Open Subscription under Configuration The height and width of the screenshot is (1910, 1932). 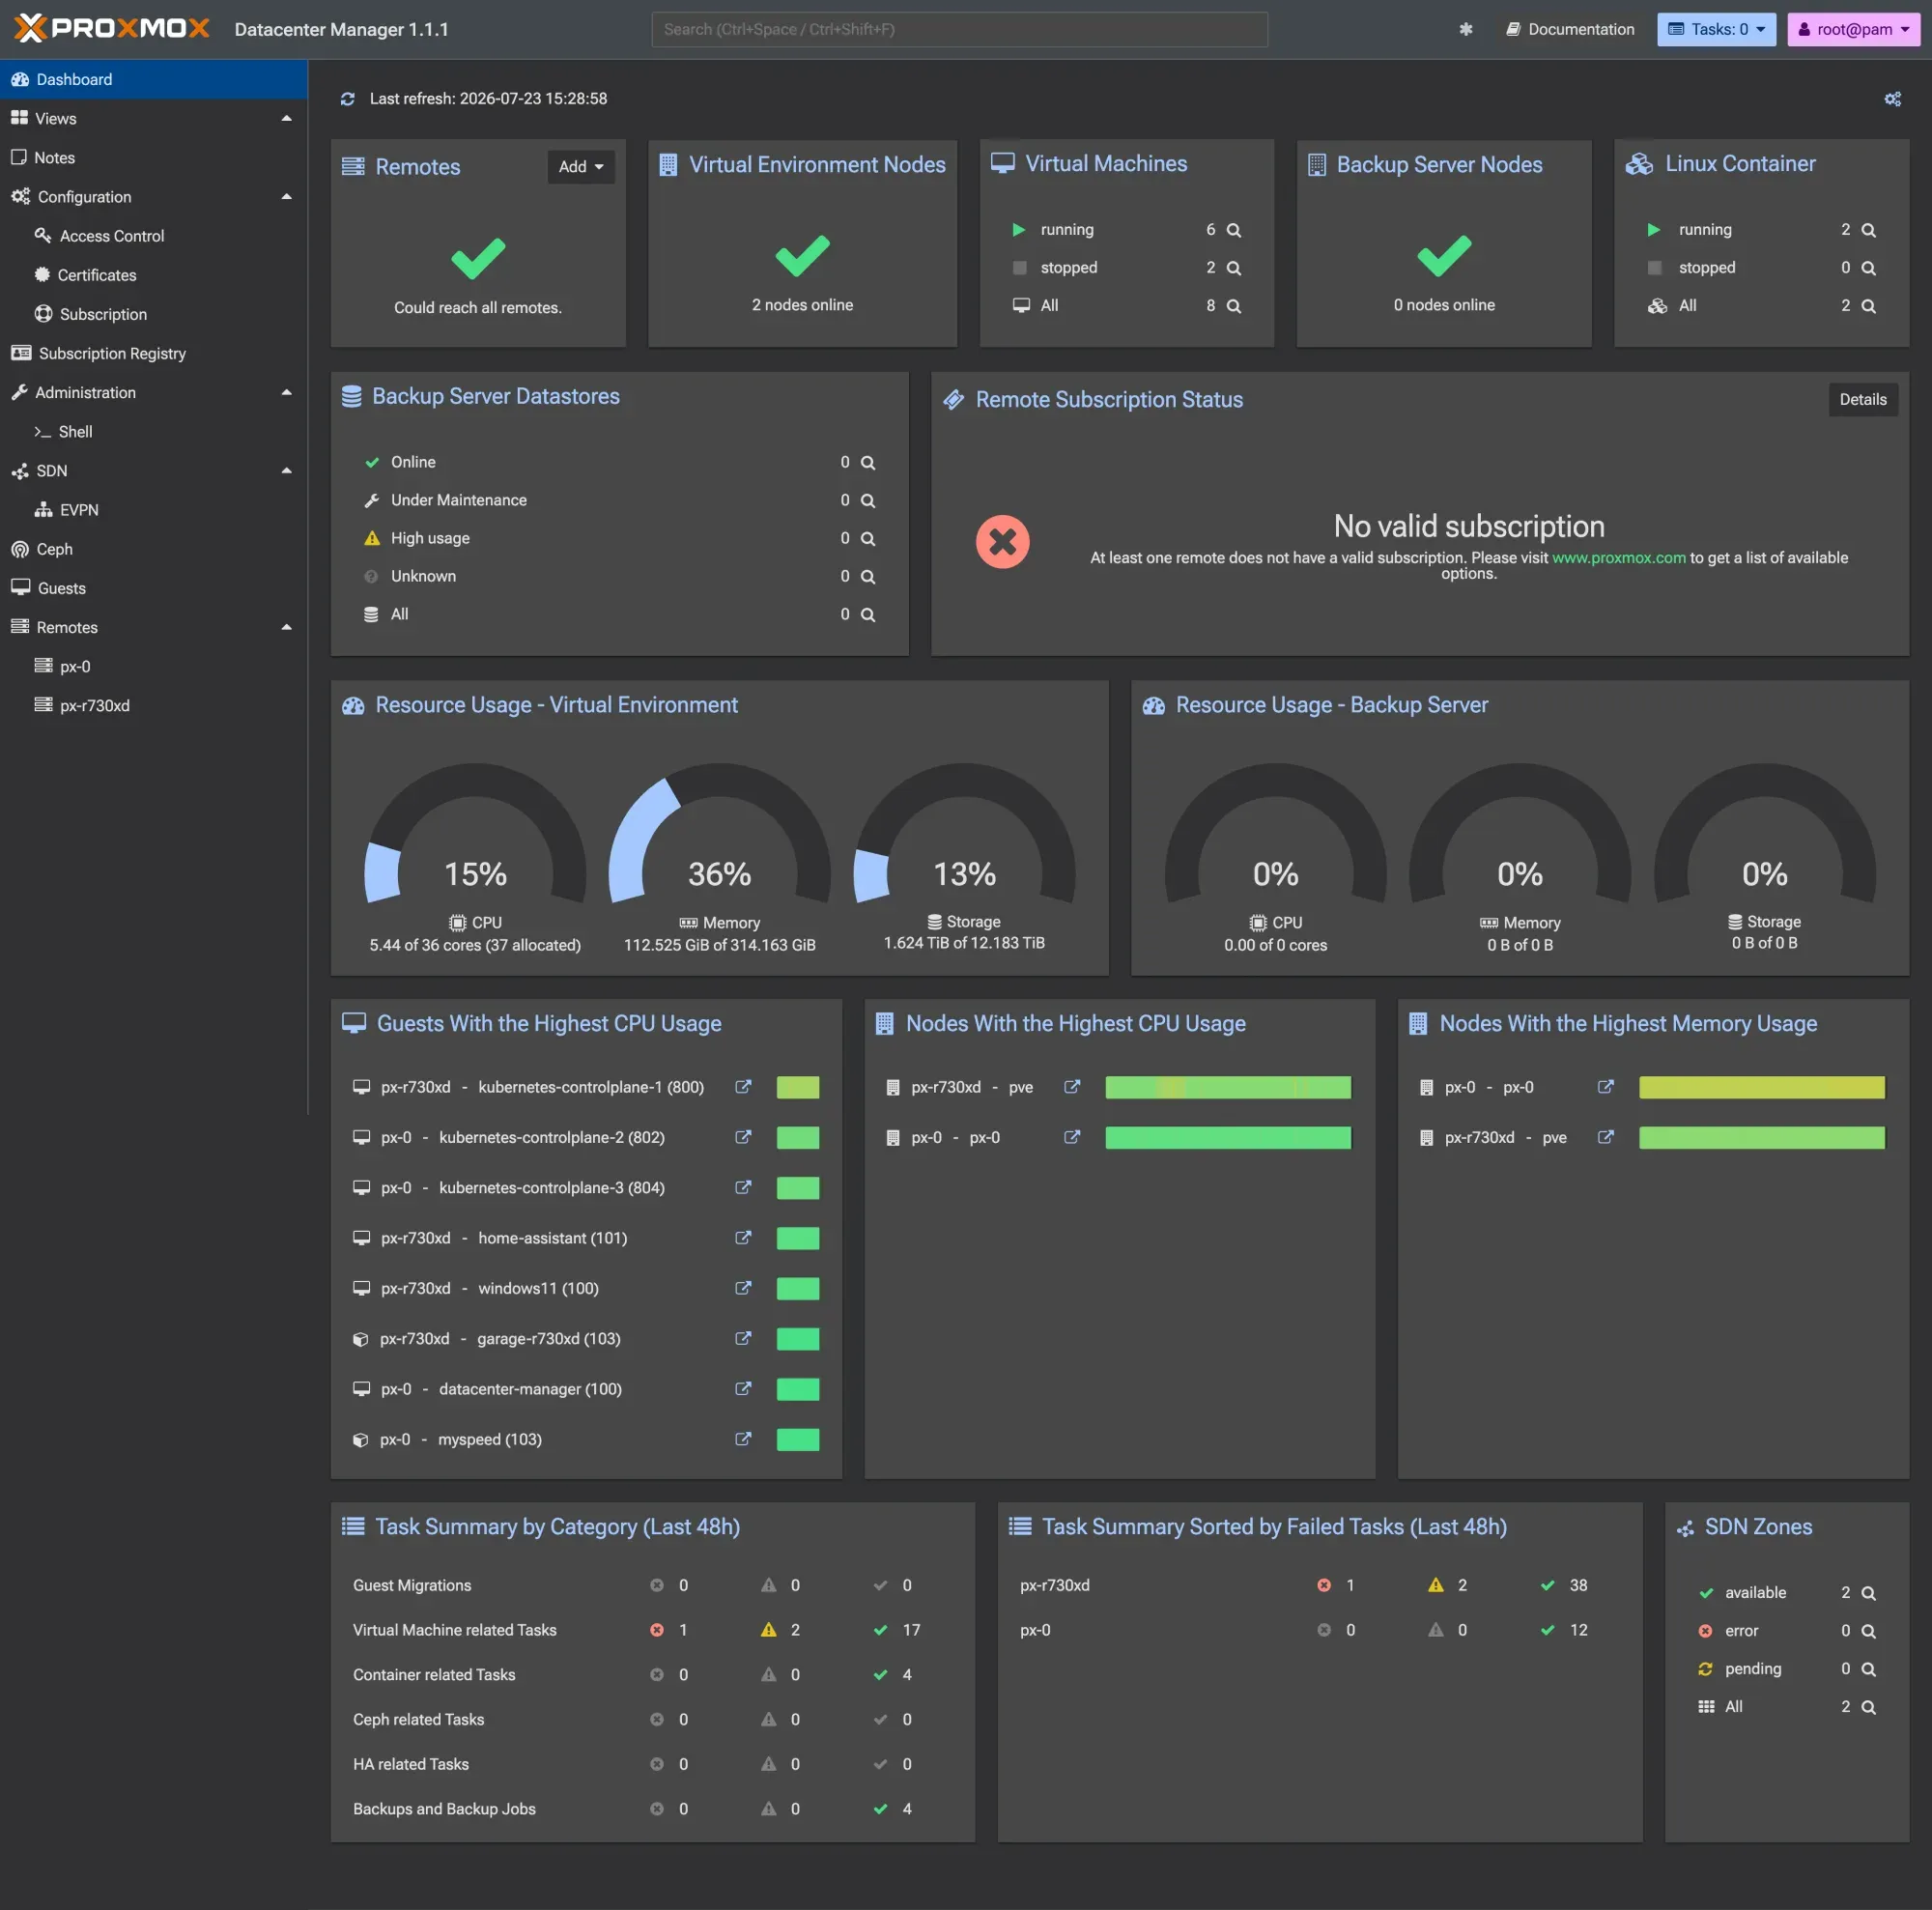pos(154,315)
